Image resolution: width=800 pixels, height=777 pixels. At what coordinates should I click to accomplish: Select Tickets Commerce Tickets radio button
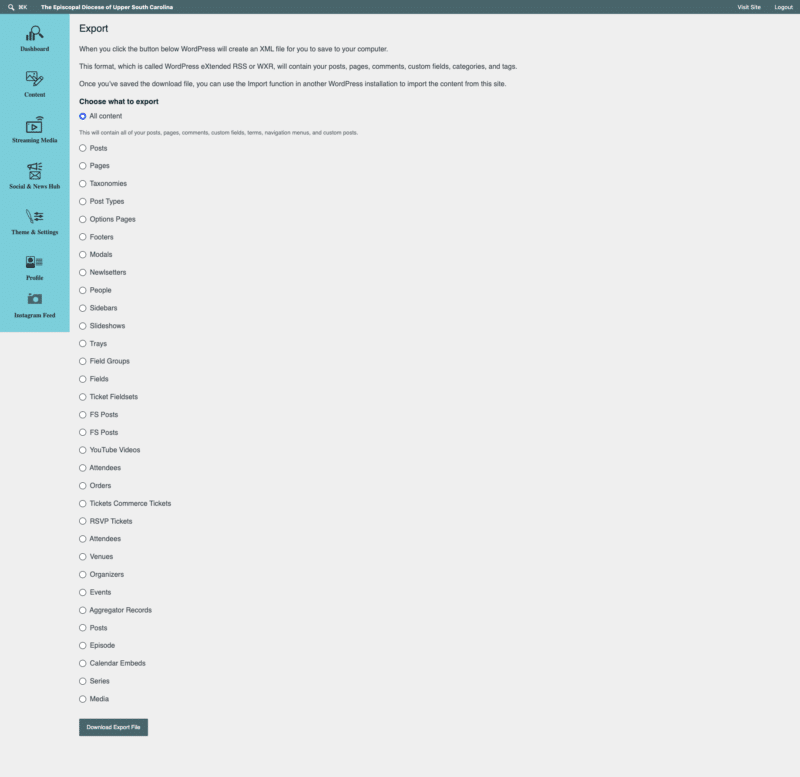[x=83, y=504]
